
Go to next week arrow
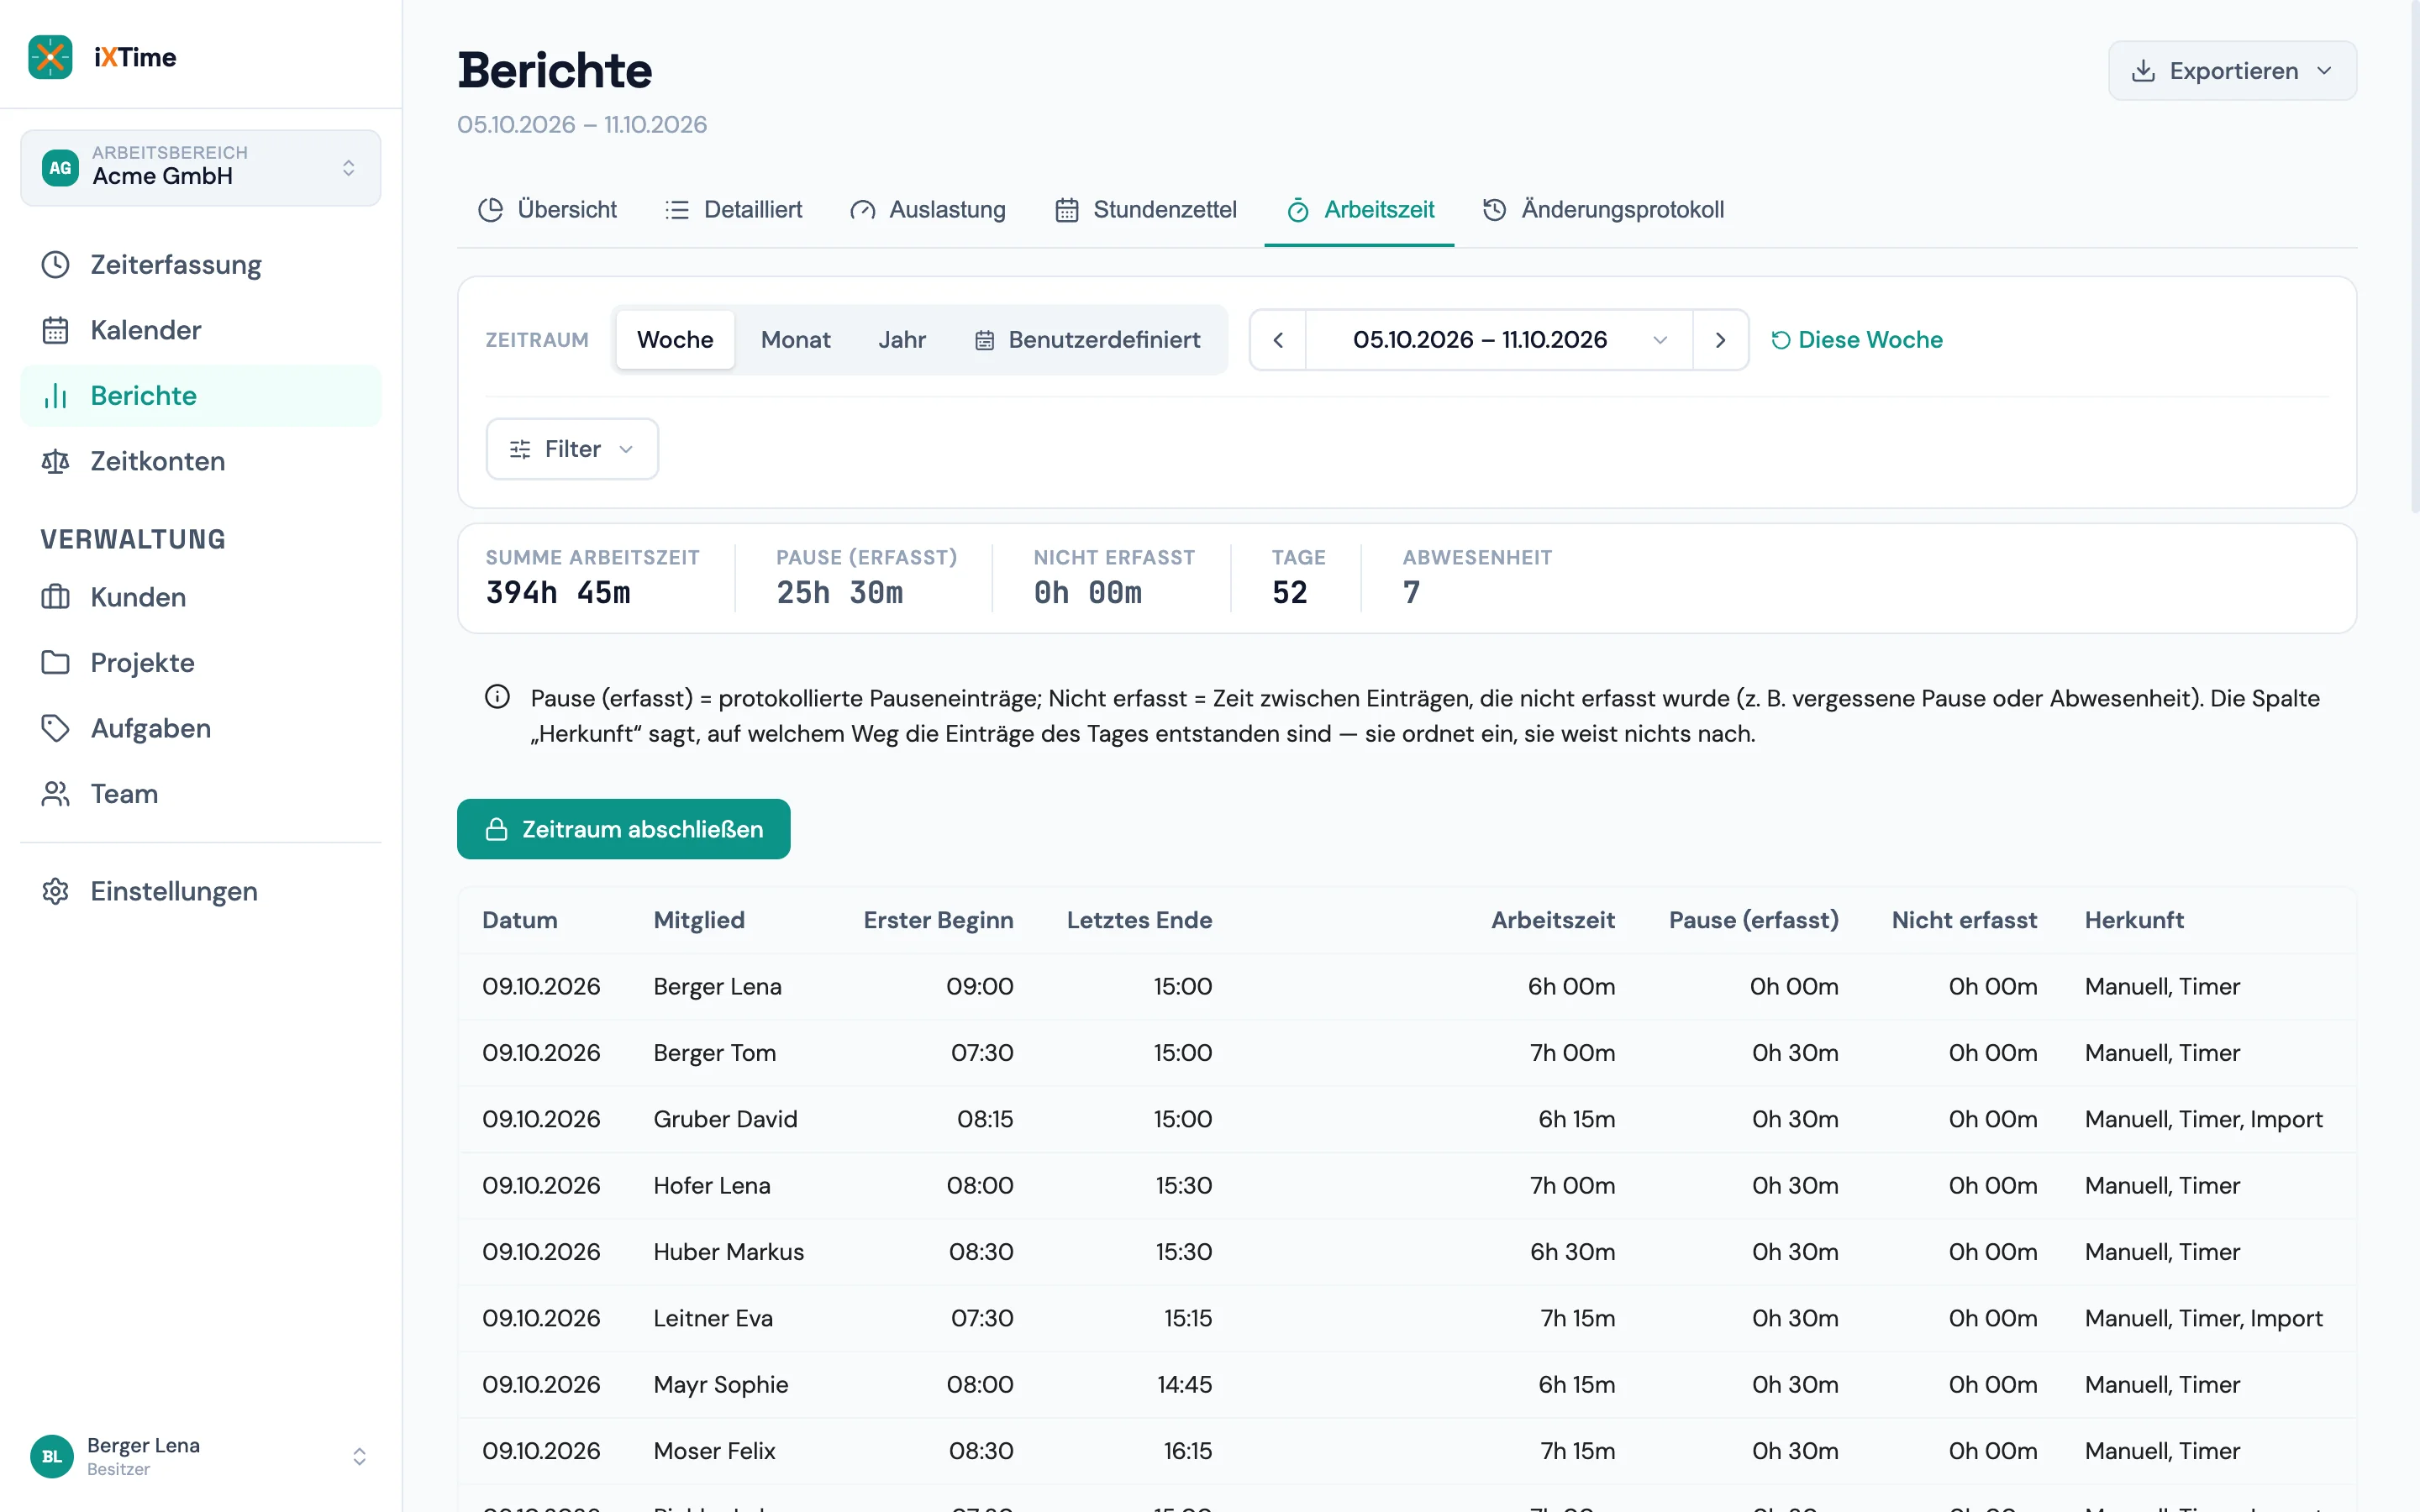[1720, 340]
